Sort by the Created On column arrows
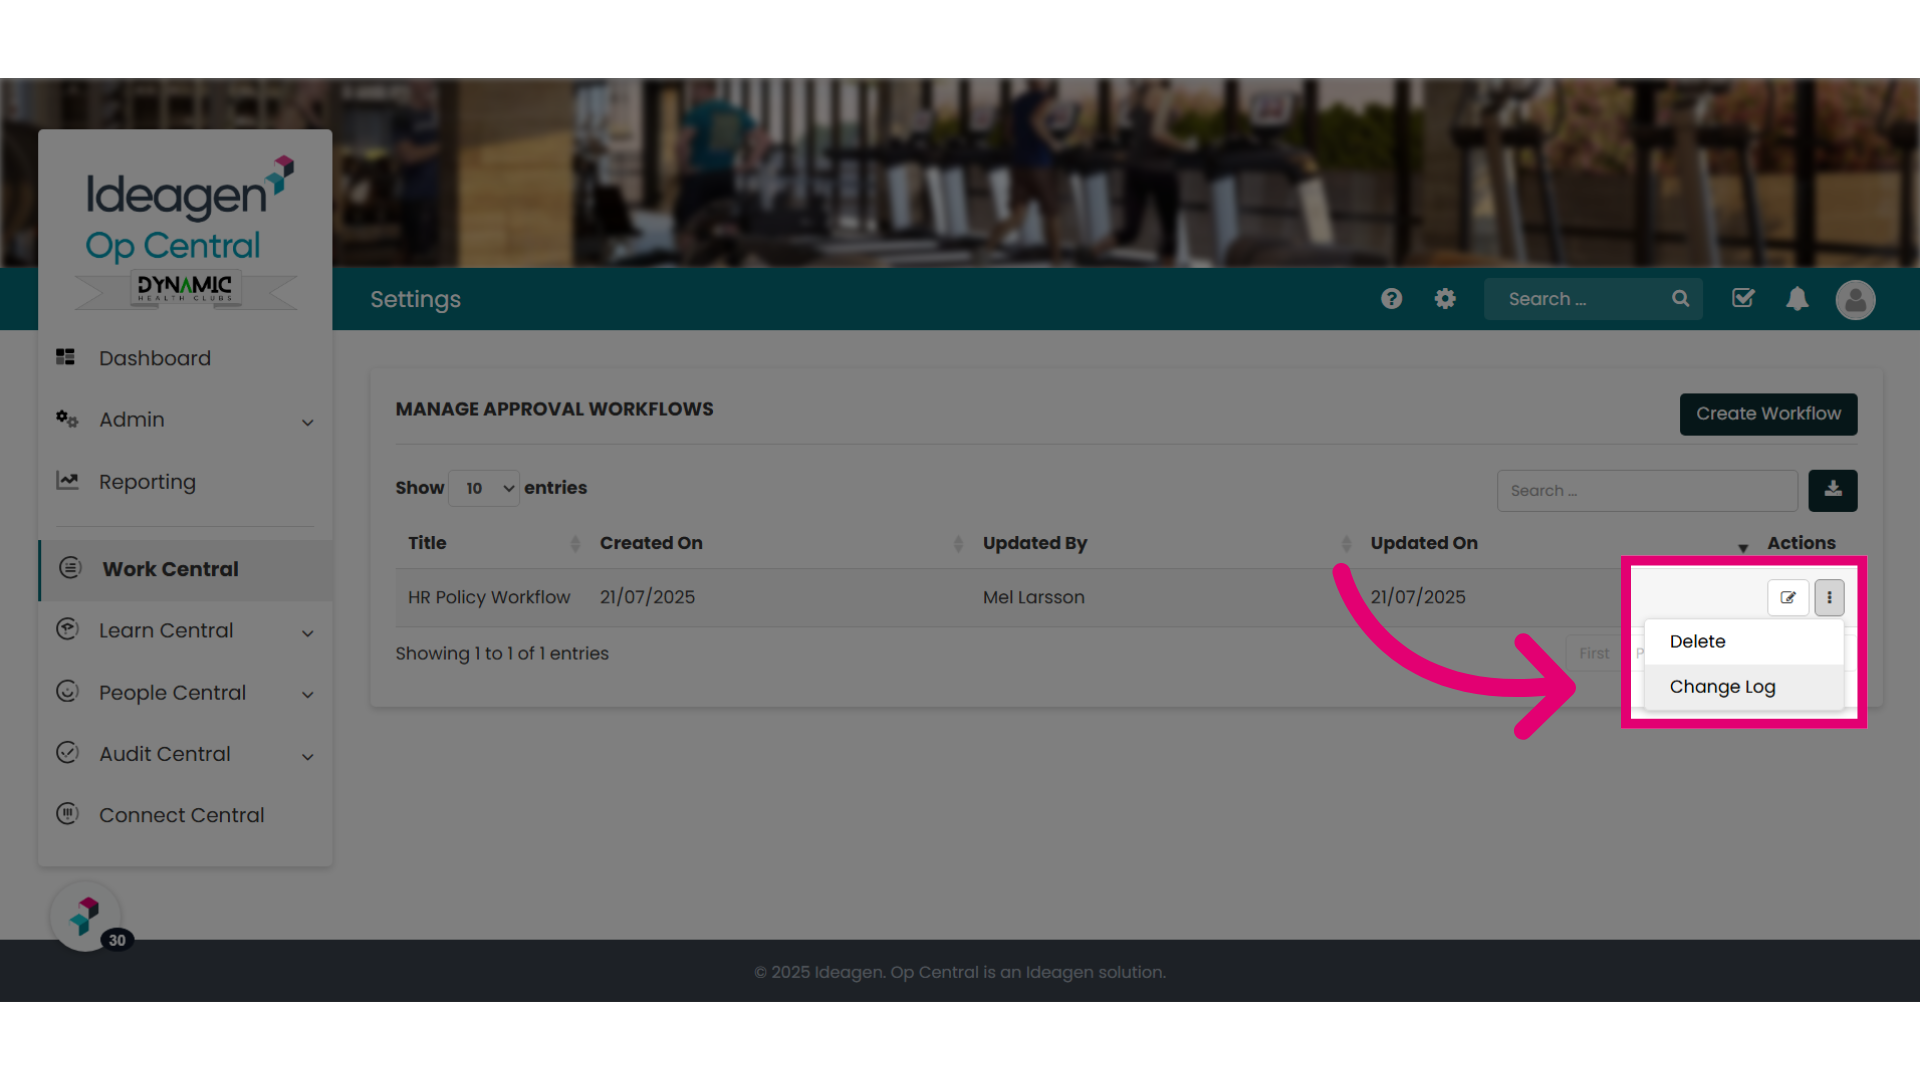 [x=958, y=543]
